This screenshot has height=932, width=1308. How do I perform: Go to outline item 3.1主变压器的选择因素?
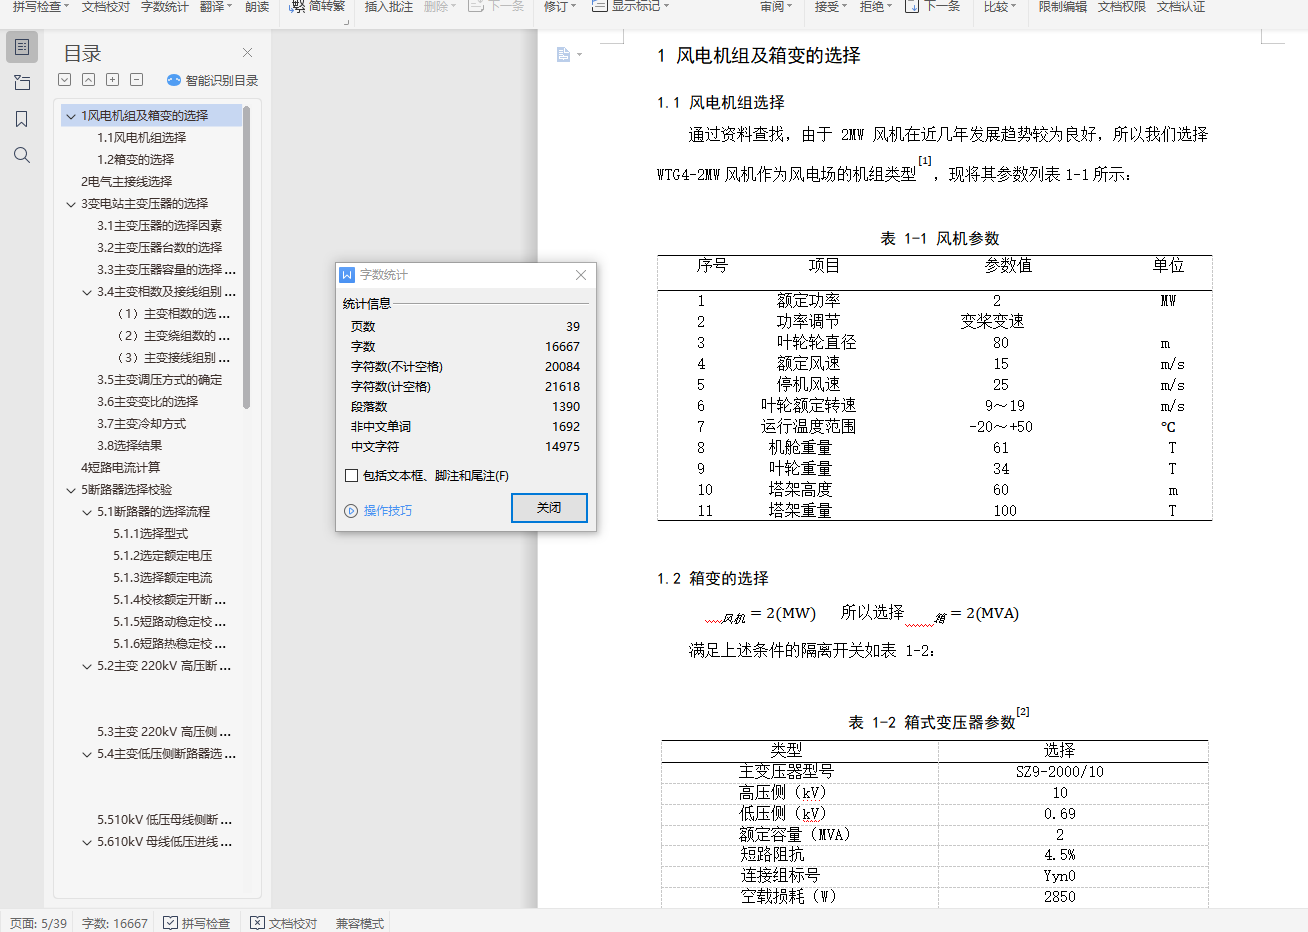pyautogui.click(x=159, y=226)
